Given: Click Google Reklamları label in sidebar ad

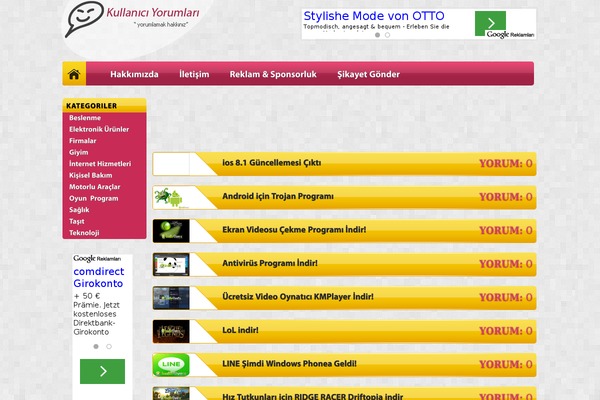Looking at the screenshot, I should (97, 258).
